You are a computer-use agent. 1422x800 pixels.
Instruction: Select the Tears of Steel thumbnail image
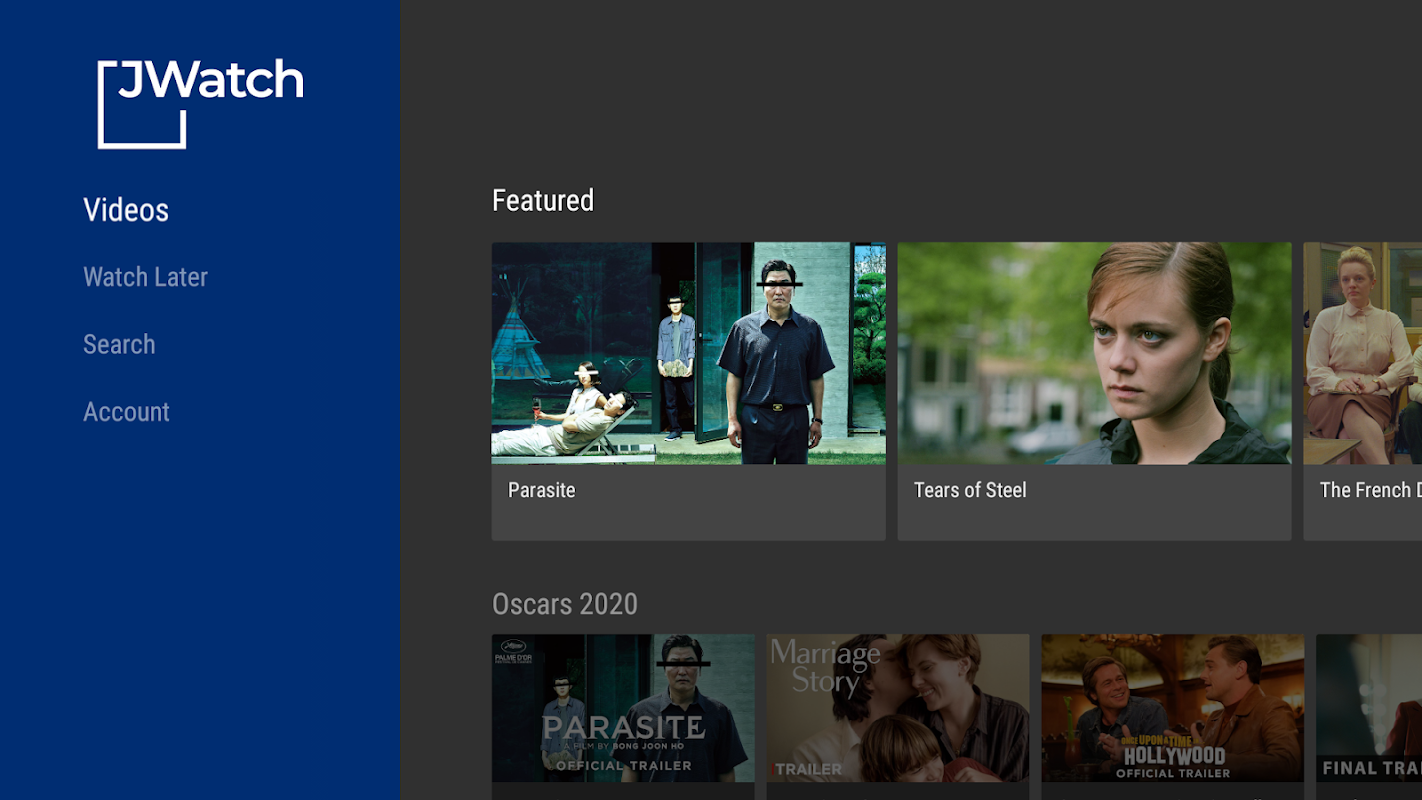point(1094,353)
